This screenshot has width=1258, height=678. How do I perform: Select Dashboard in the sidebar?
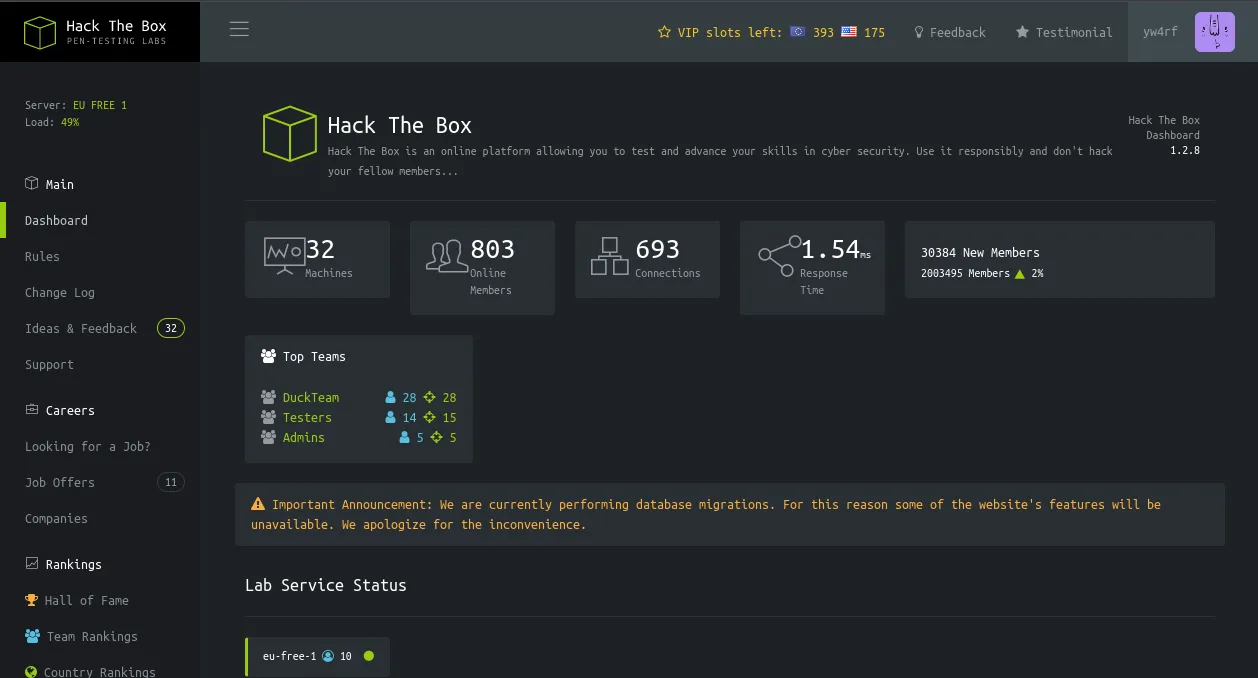[56, 220]
